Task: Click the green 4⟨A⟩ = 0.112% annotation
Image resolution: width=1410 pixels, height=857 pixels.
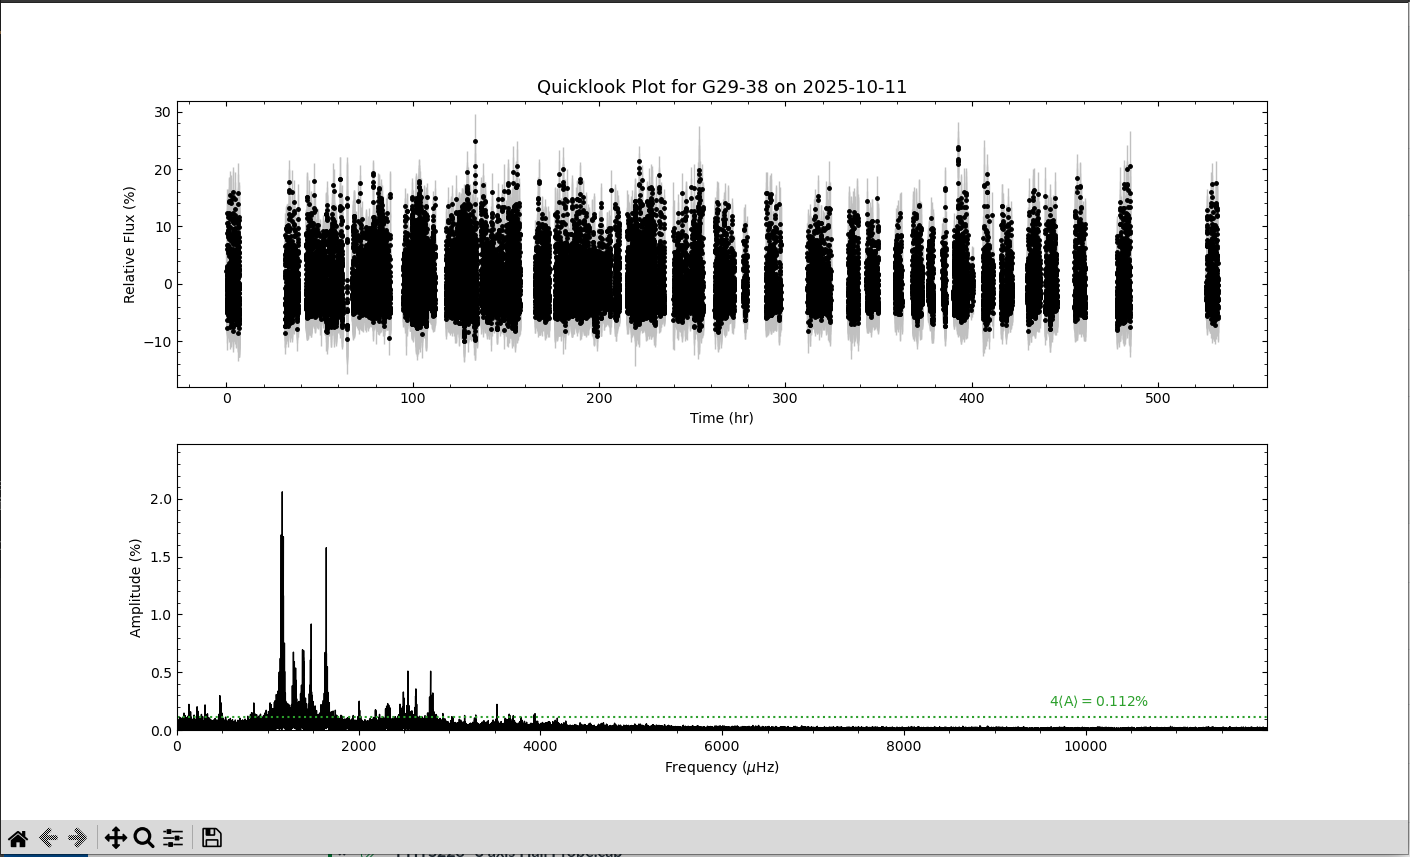Action: pos(1098,702)
